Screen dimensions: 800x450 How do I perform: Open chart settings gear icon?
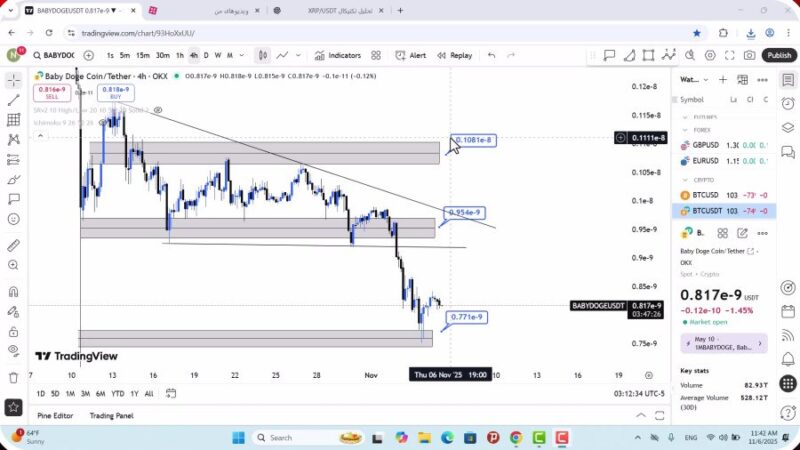coord(711,56)
